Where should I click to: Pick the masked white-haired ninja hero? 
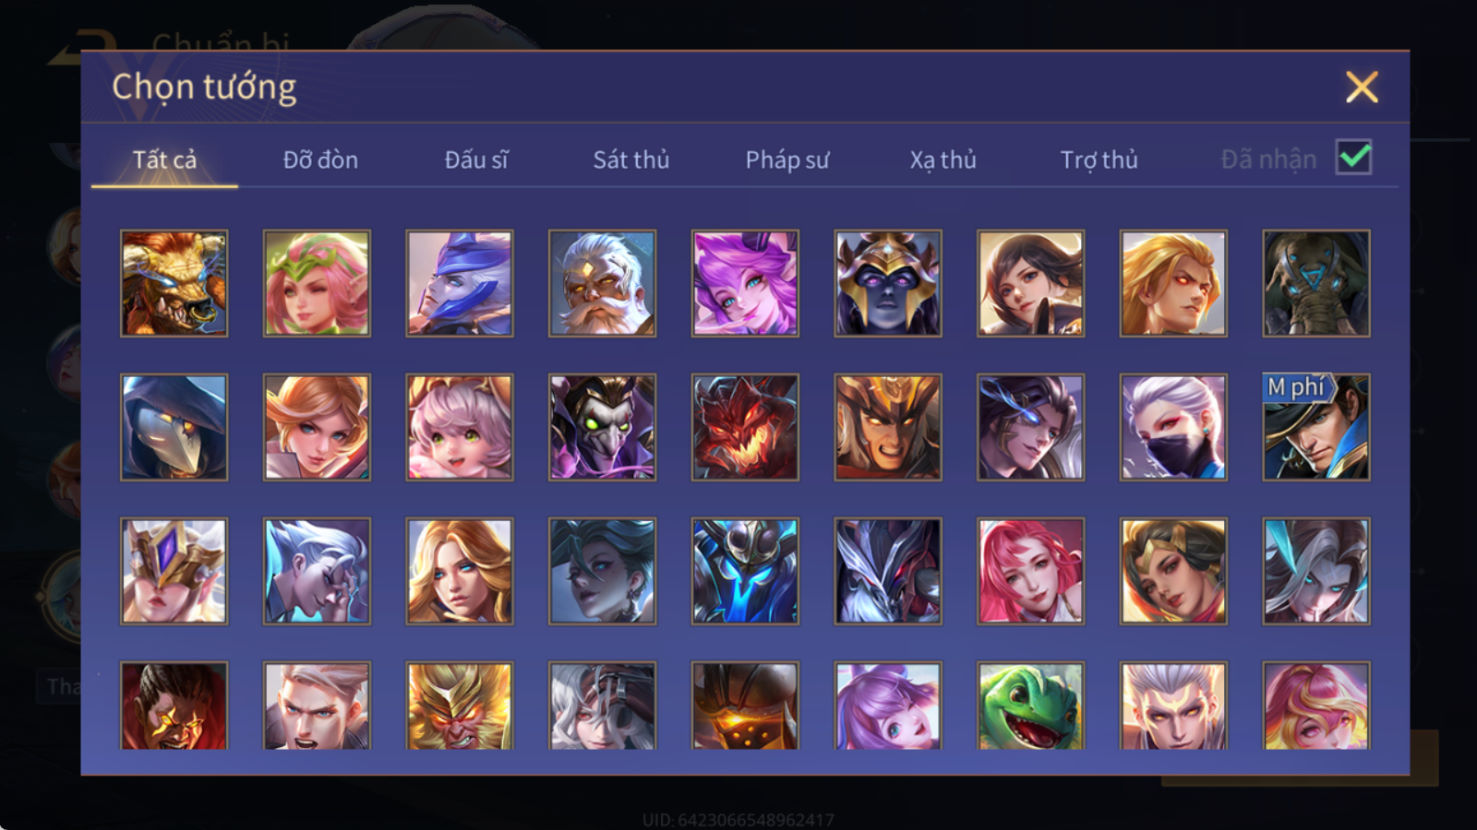click(1173, 428)
